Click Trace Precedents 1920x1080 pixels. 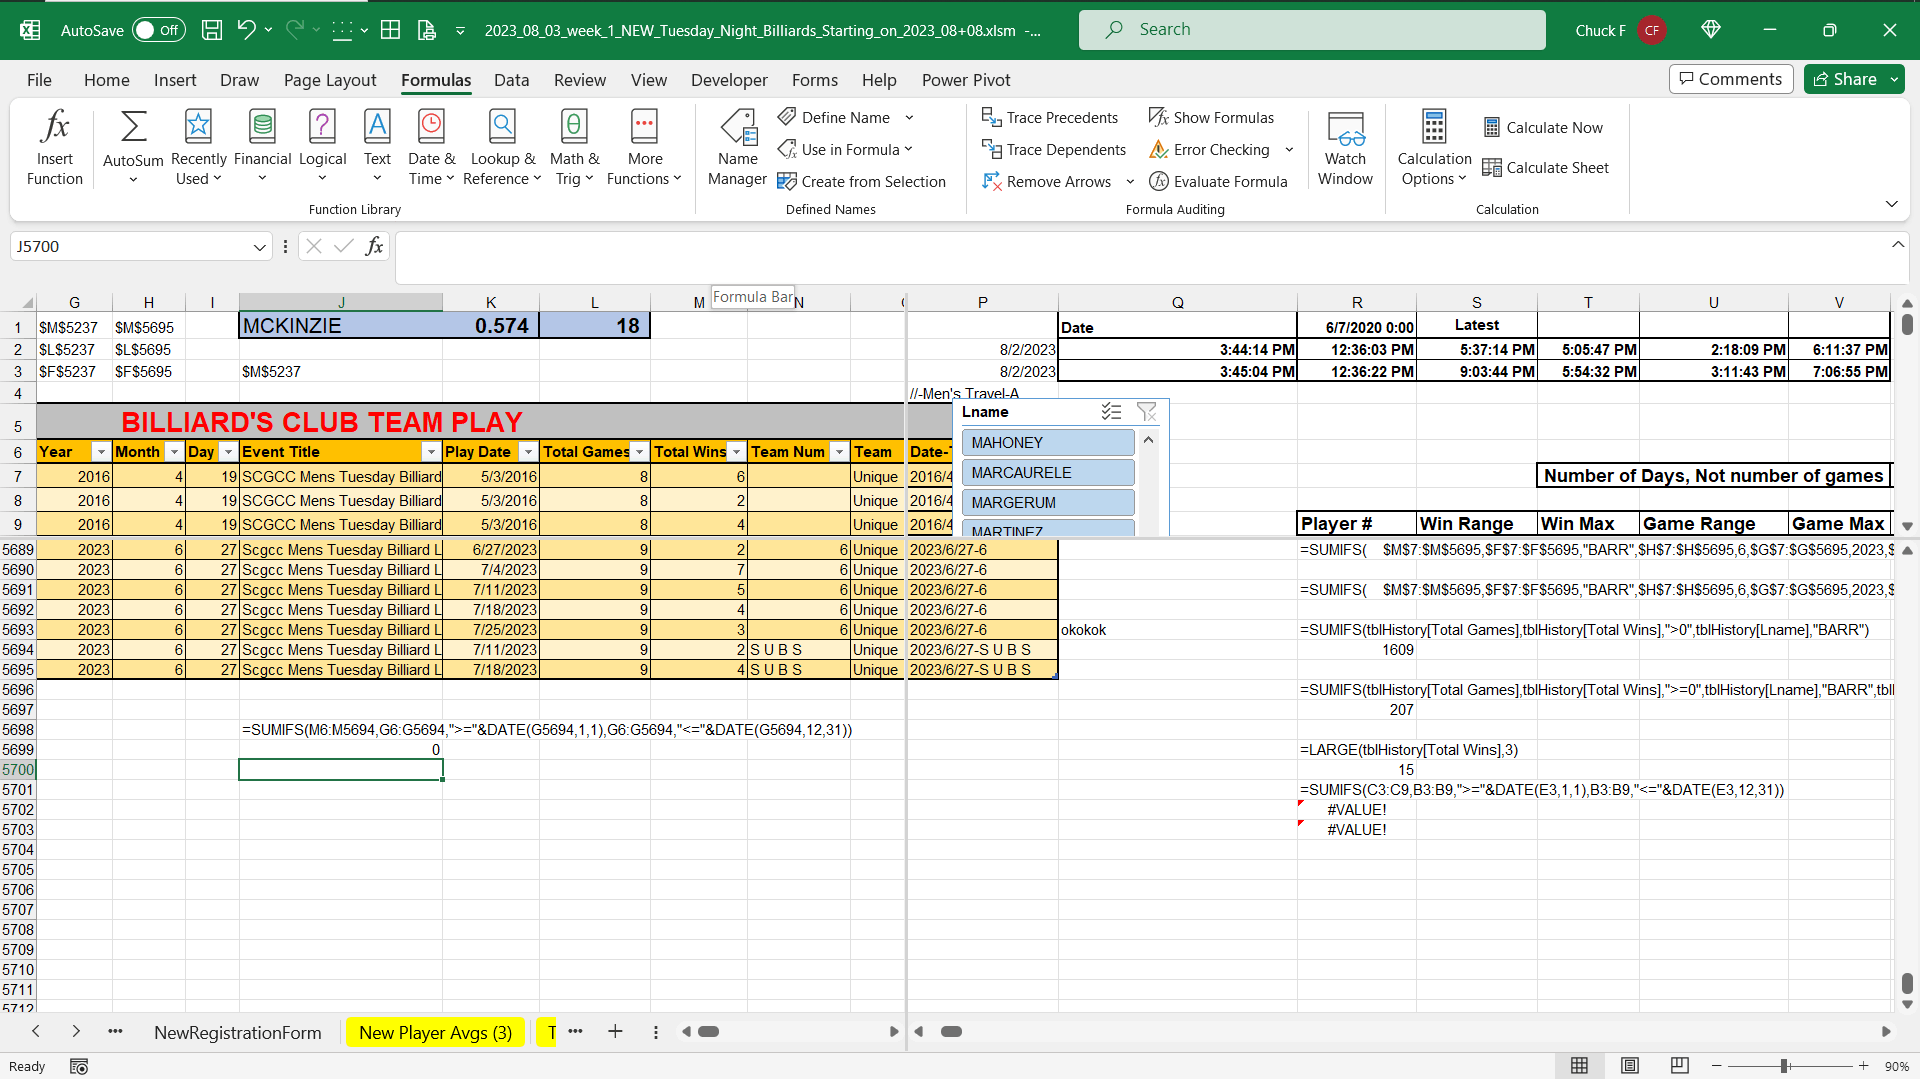(1049, 118)
